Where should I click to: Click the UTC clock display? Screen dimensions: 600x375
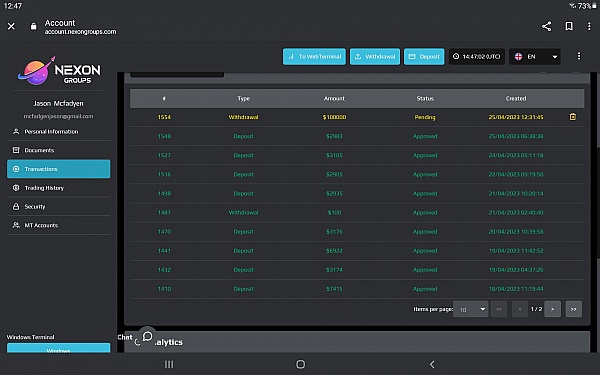476,57
